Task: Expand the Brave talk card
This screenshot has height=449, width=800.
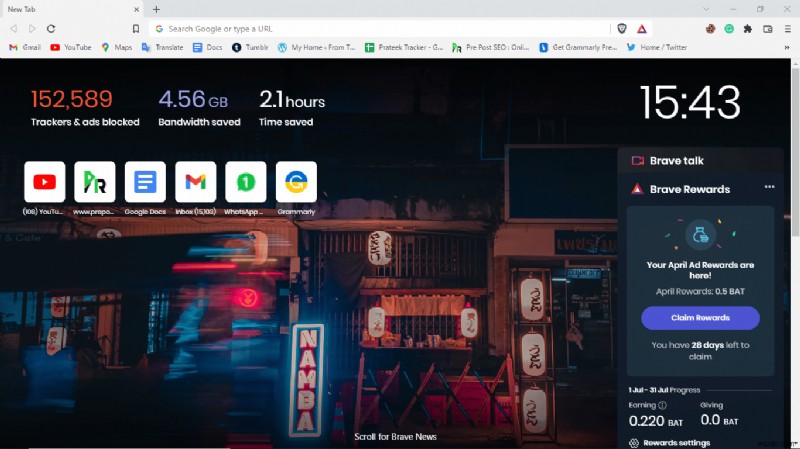Action: (x=700, y=161)
